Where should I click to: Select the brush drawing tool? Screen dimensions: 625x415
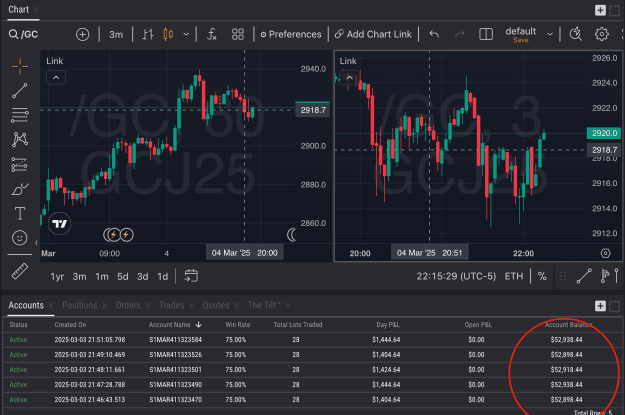(x=20, y=189)
